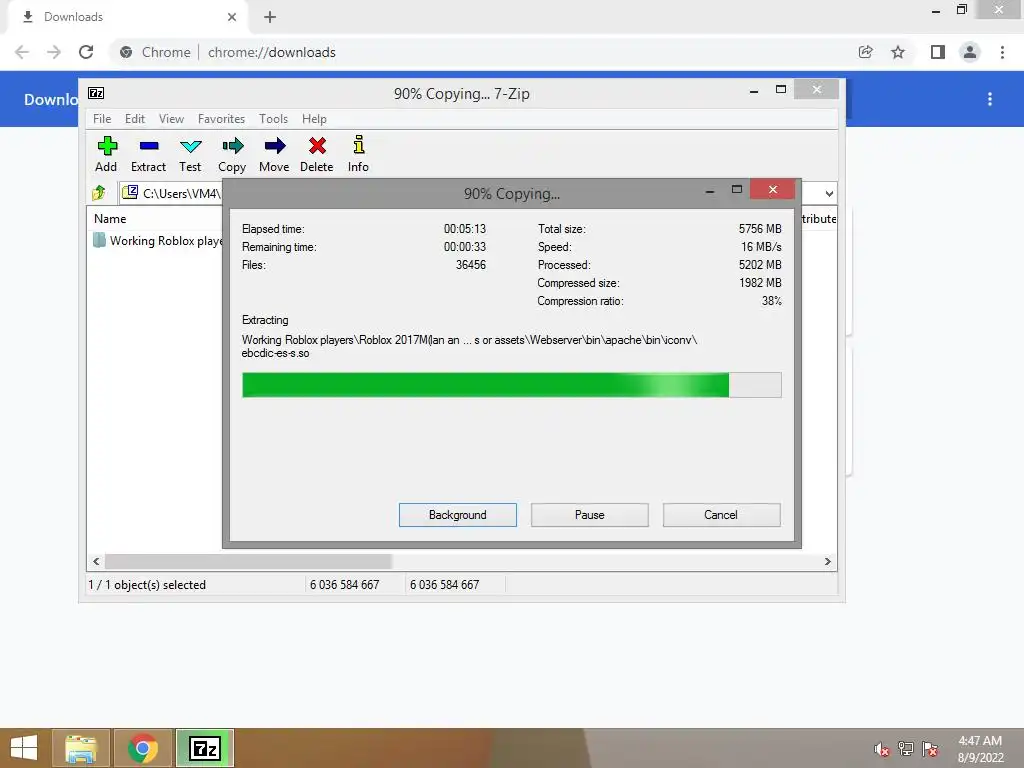1024x768 pixels.
Task: Bookmark this page with the star icon
Action: point(898,52)
